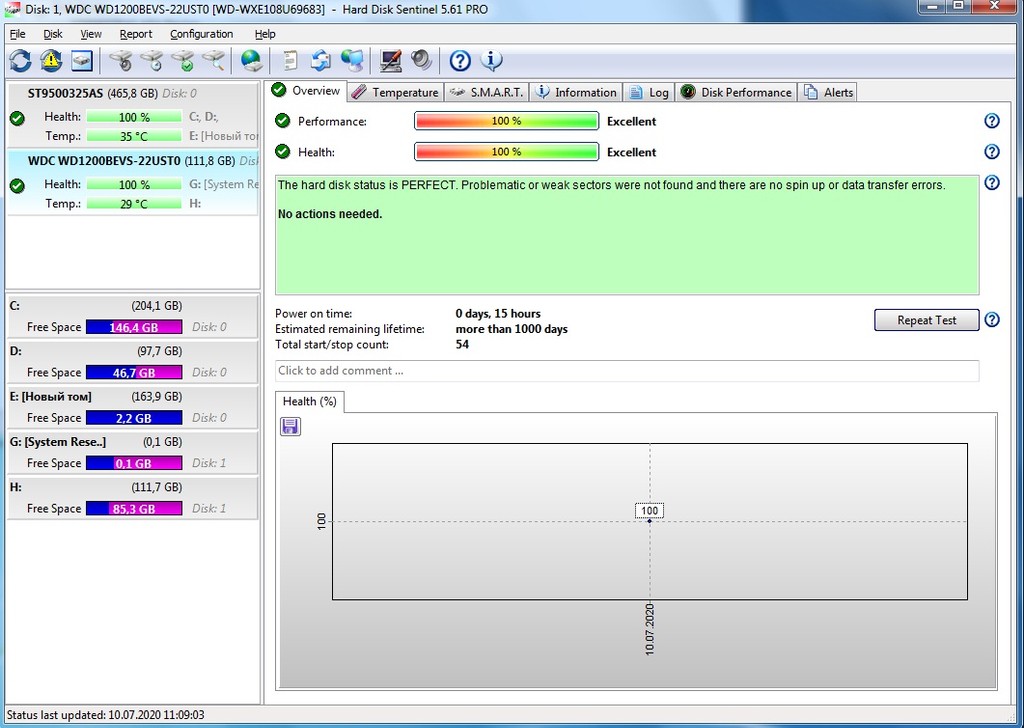Switch to the S.M.A.R.T. tab
1024x728 pixels.
coord(486,92)
